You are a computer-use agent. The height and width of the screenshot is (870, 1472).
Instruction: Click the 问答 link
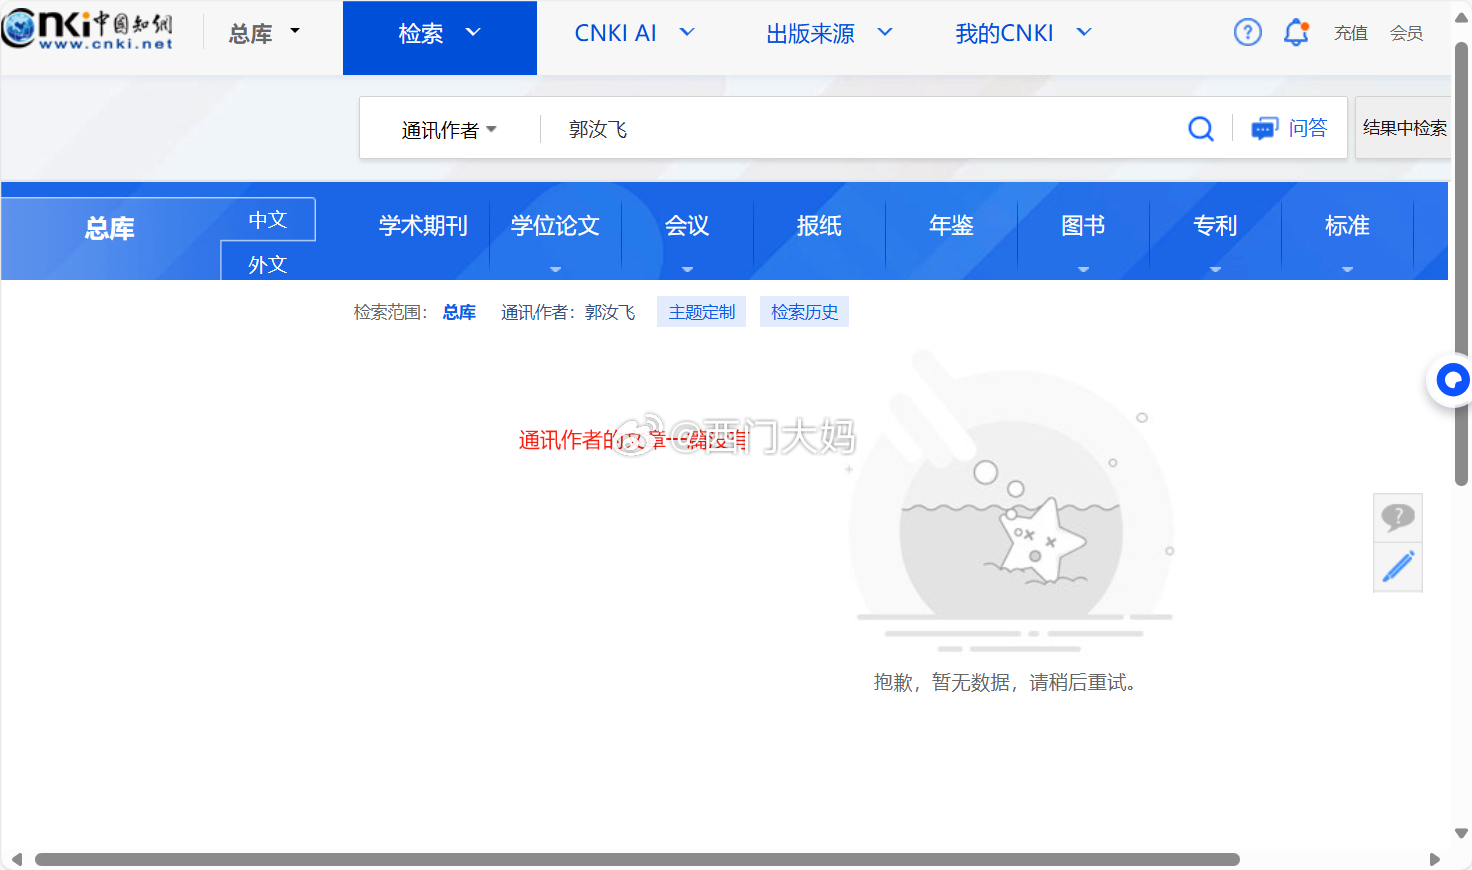click(x=1307, y=128)
